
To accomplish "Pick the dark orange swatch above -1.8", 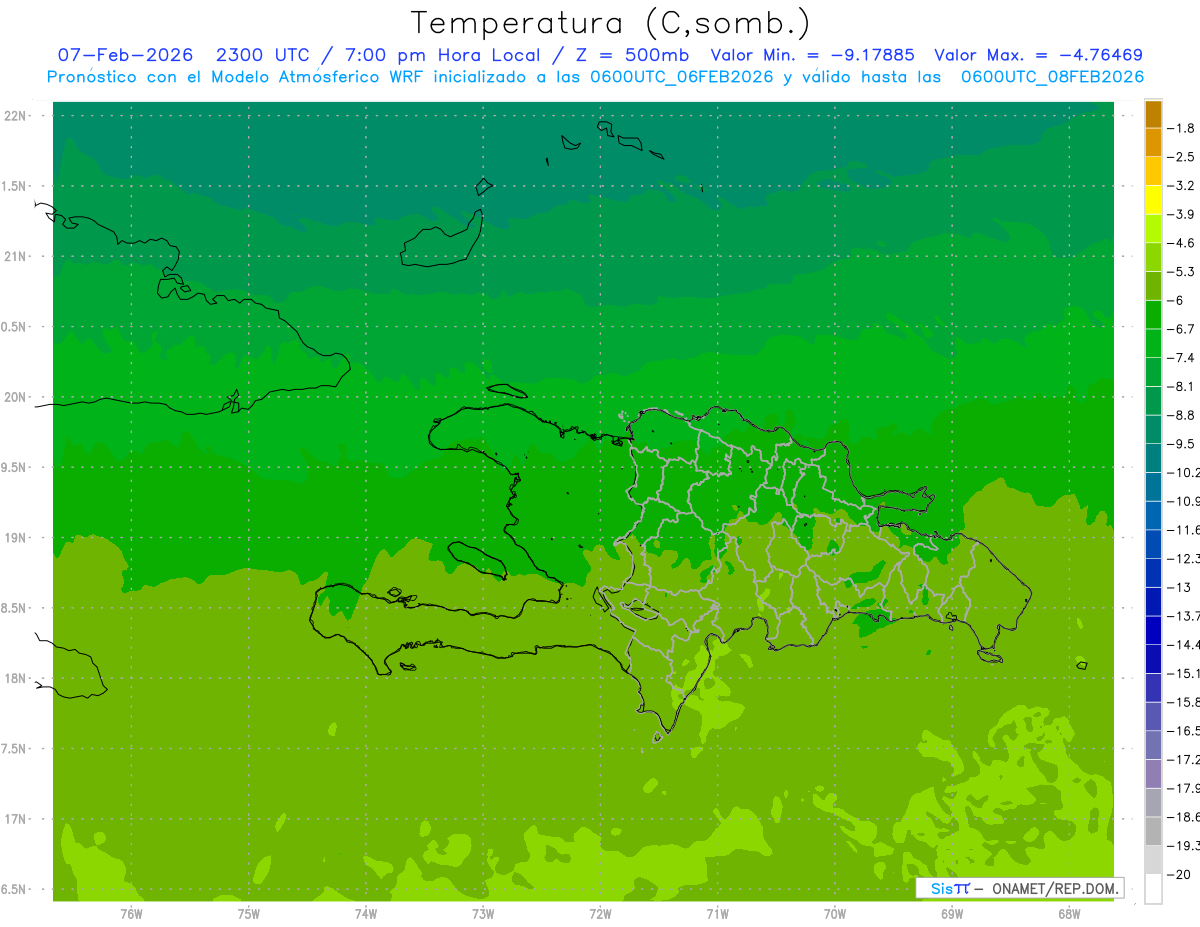I will pyautogui.click(x=1153, y=114).
